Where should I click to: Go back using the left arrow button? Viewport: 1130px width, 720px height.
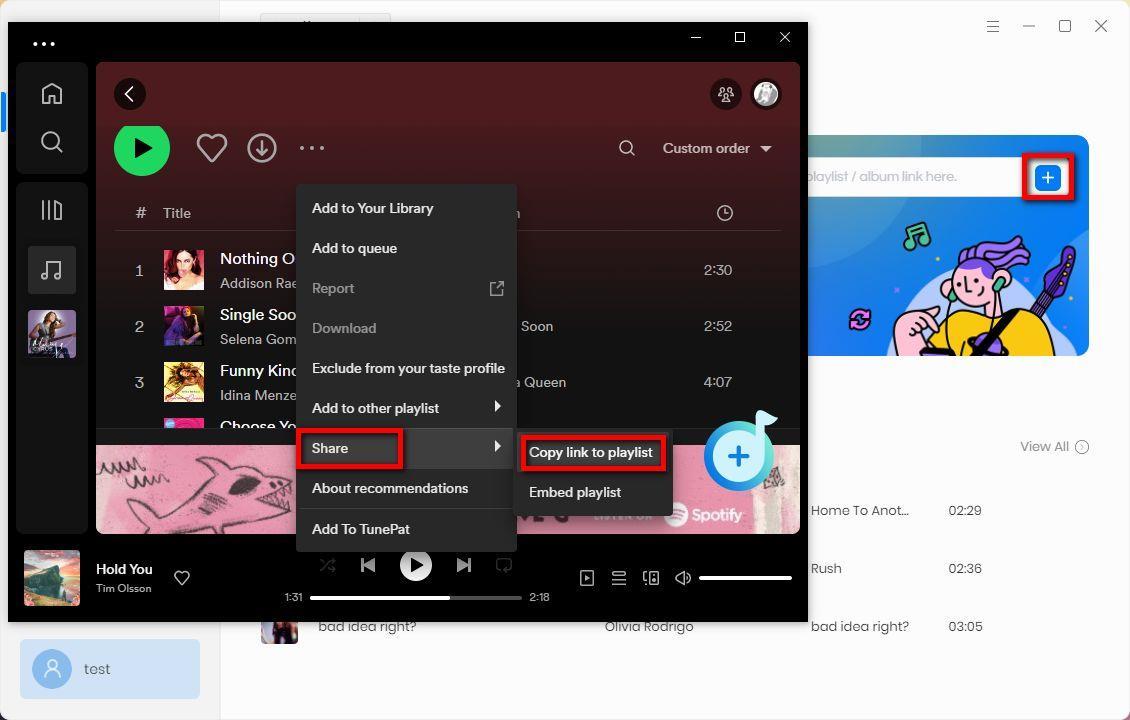point(130,94)
